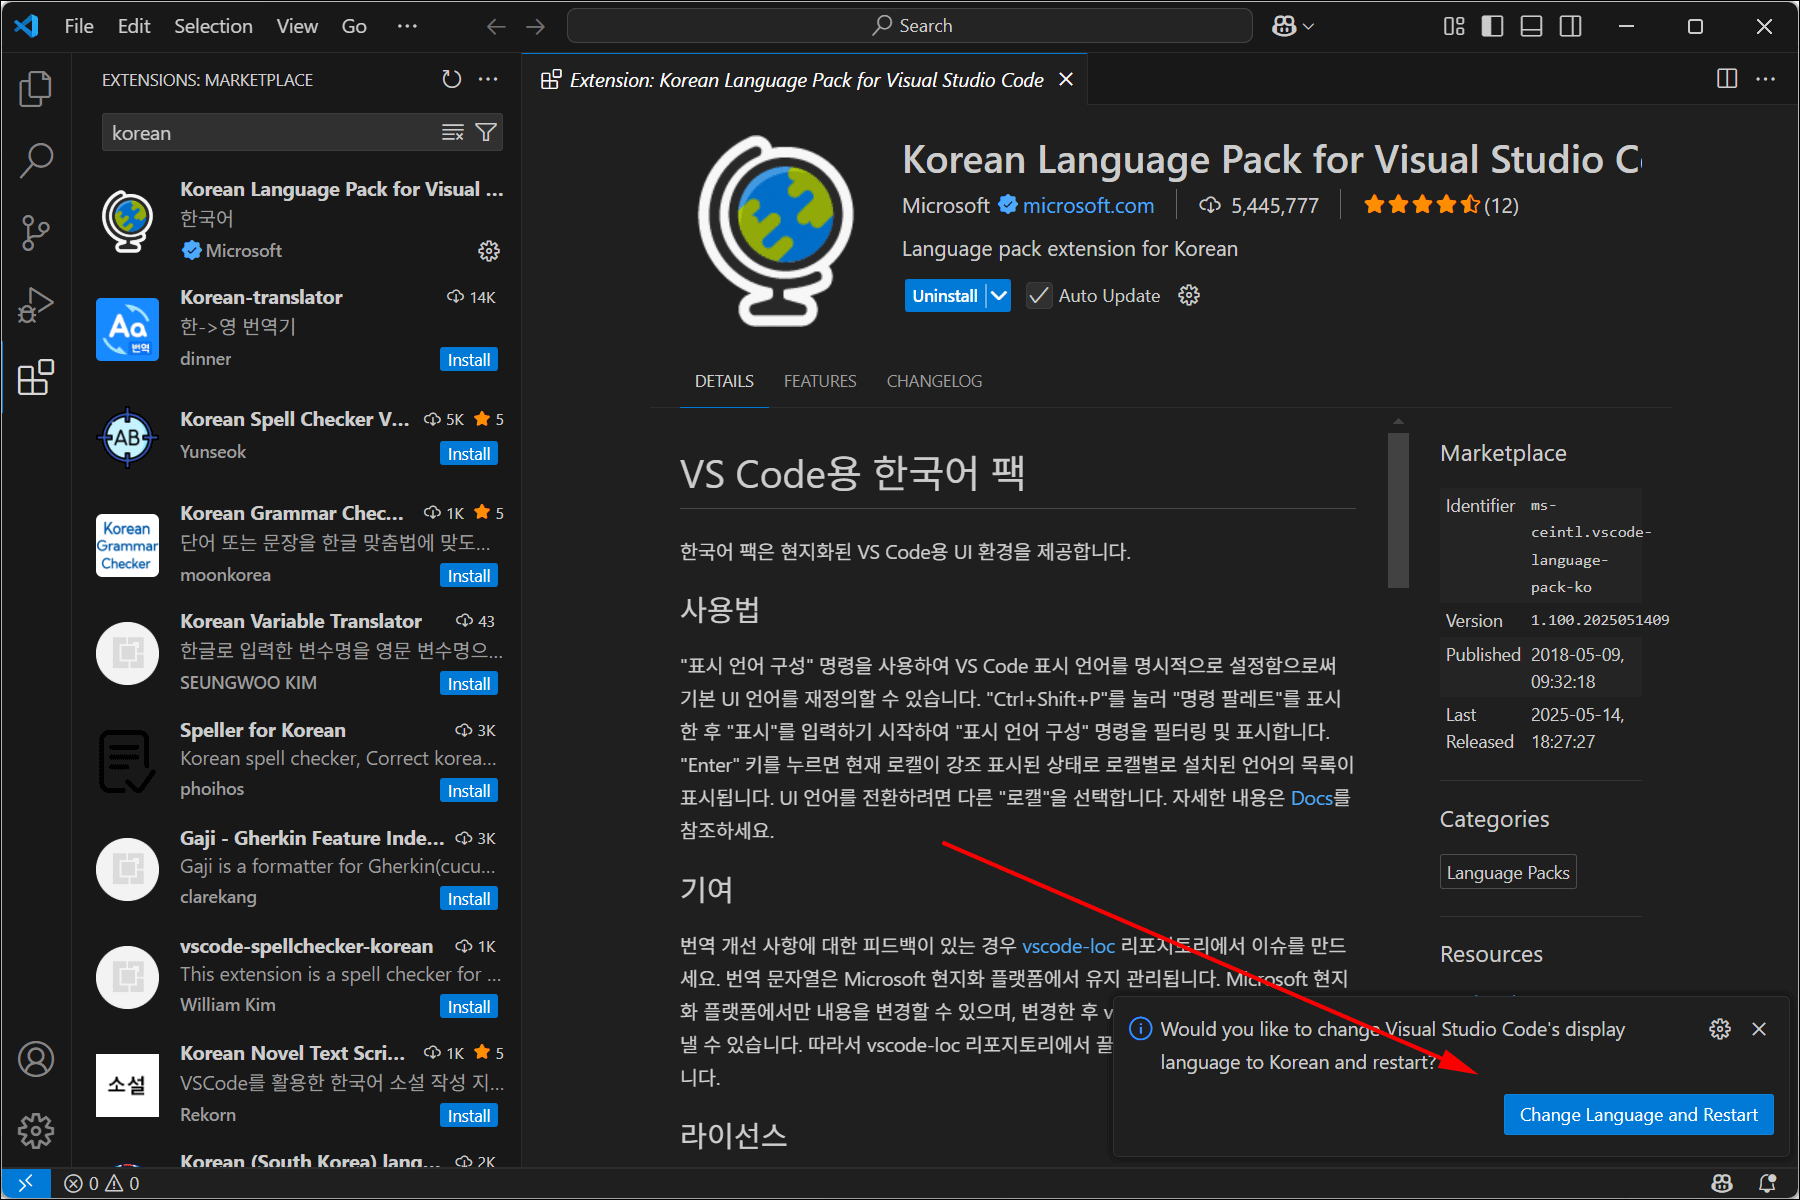Open manage gear for Korean Language Pack item
This screenshot has width=1800, height=1200.
pos(489,251)
